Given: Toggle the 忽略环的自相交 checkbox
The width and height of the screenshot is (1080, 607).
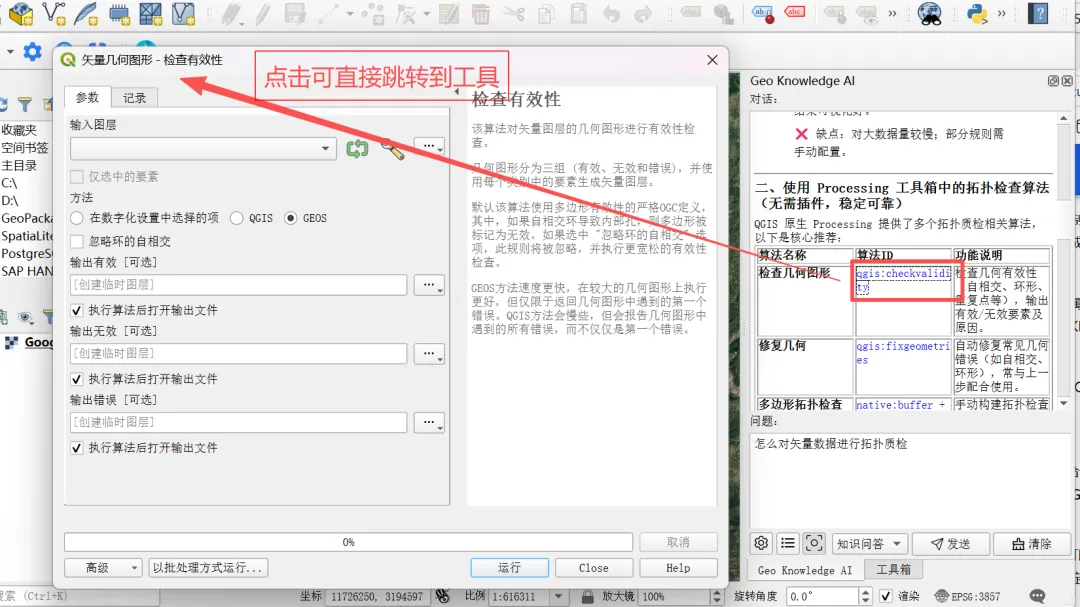Looking at the screenshot, I should [76, 241].
